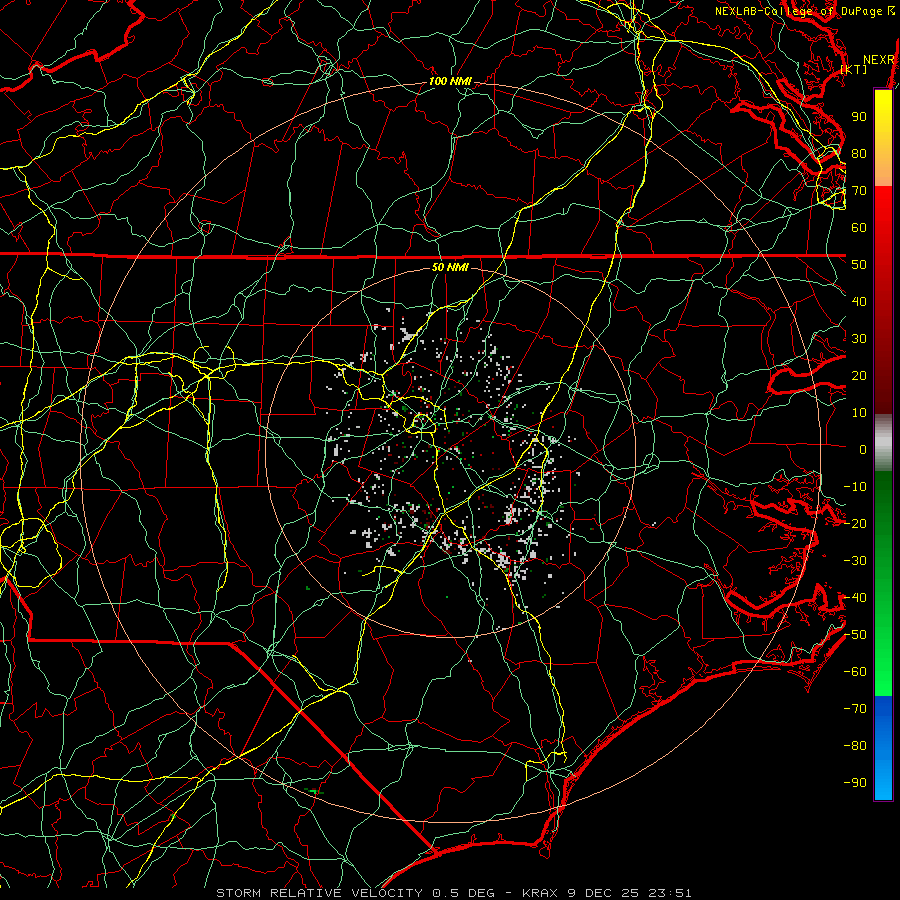The width and height of the screenshot is (900, 900).
Task: Pick the bright green band near -60
Action: [883, 677]
